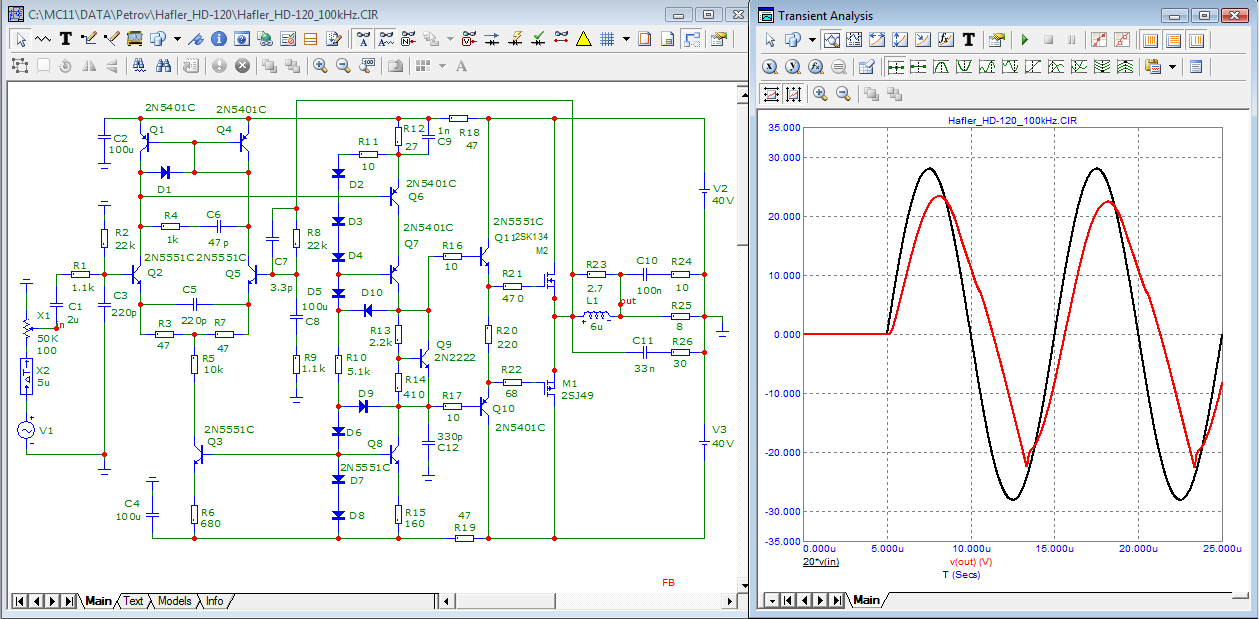Go to last page arrow in Transient Analysis
The height and width of the screenshot is (619, 1259).
(x=837, y=600)
